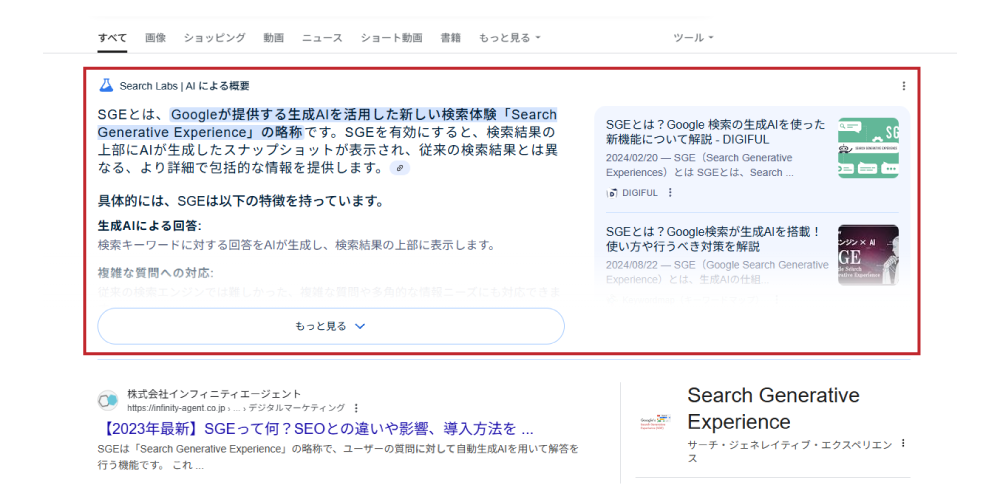This screenshot has width=1000, height=500.
Task: Click the Search Labs flask icon
Action: click(106, 85)
